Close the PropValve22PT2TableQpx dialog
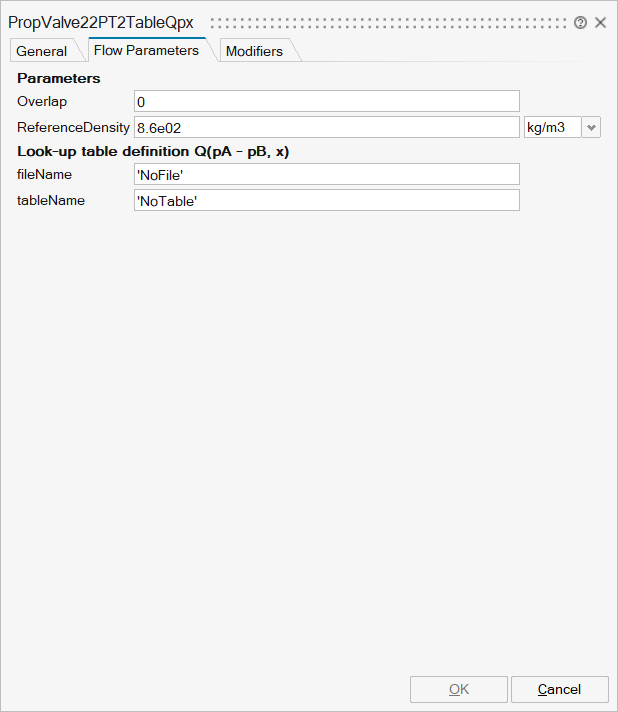This screenshot has width=618, height=712. point(601,22)
